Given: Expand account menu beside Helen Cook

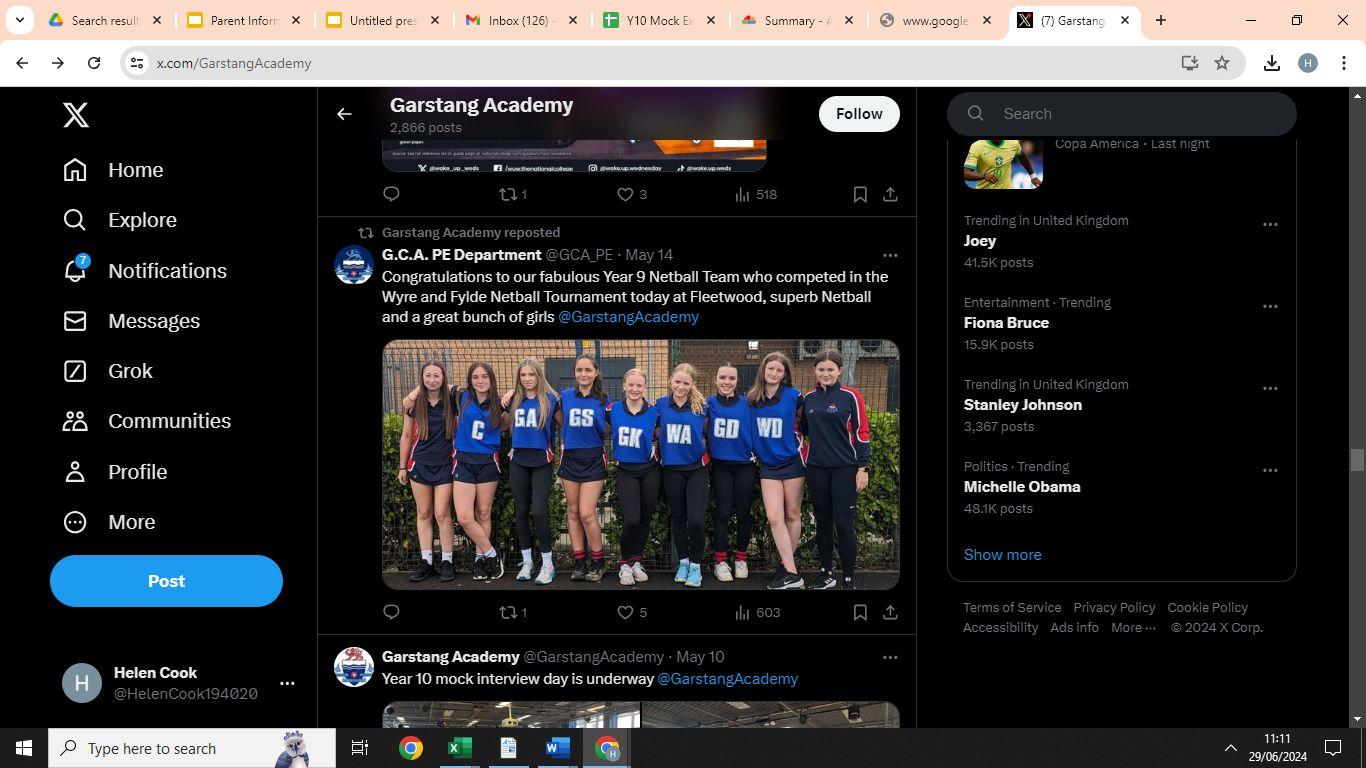Looking at the screenshot, I should (x=287, y=683).
